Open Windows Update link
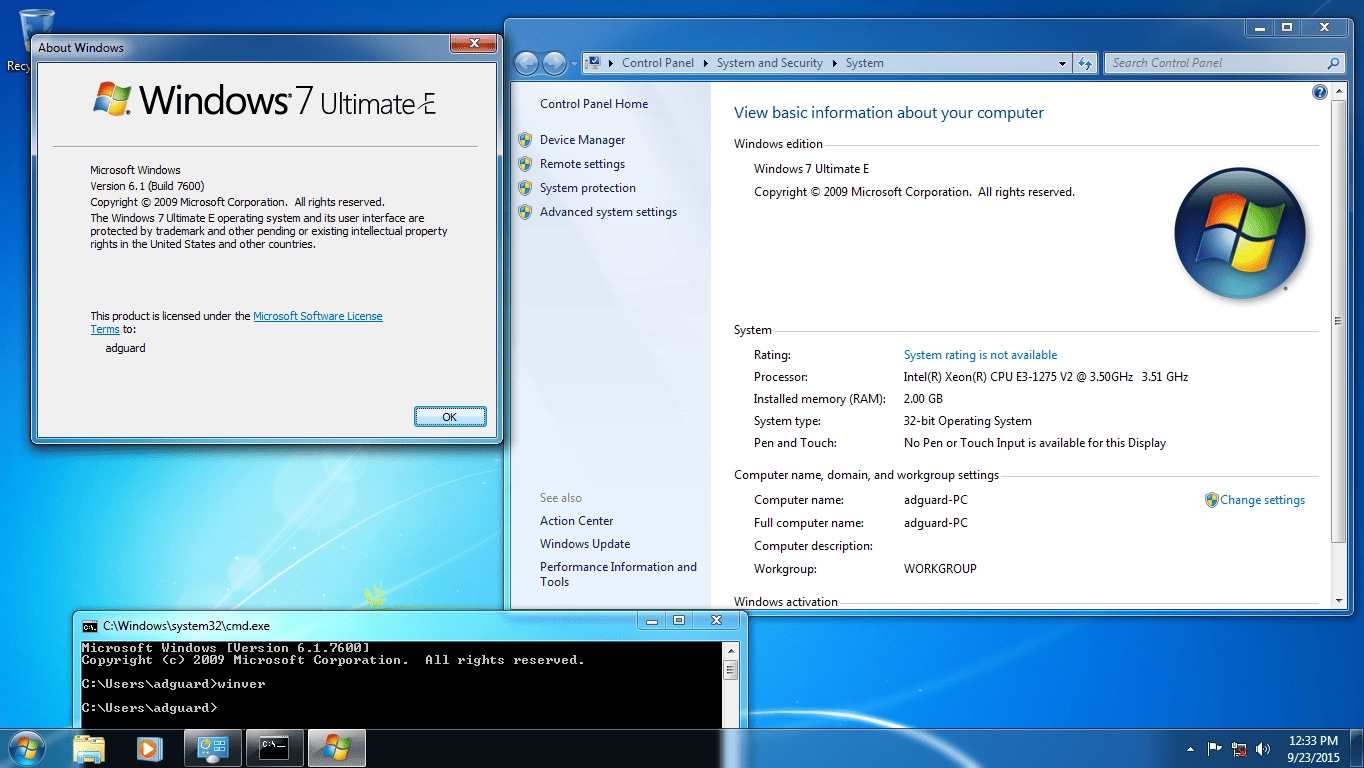Screen dimensions: 1364x768 [585, 544]
